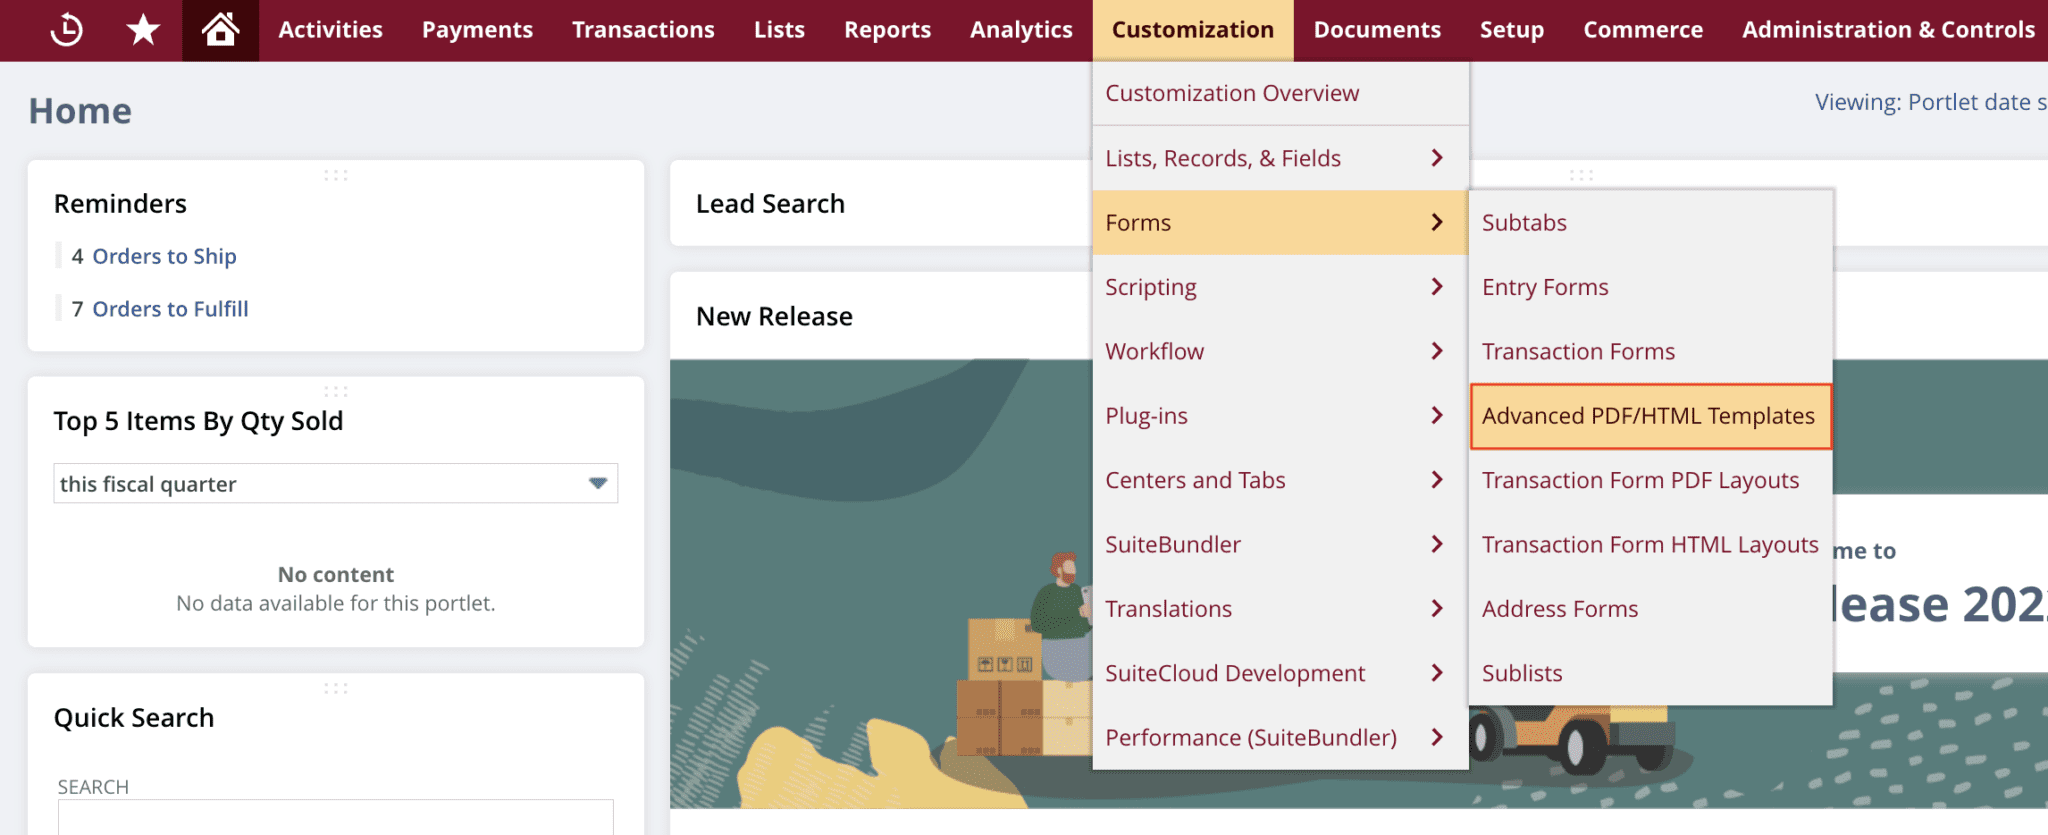The height and width of the screenshot is (835, 2048).
Task: Select Advanced PDF/HTML Templates
Action: (x=1648, y=416)
